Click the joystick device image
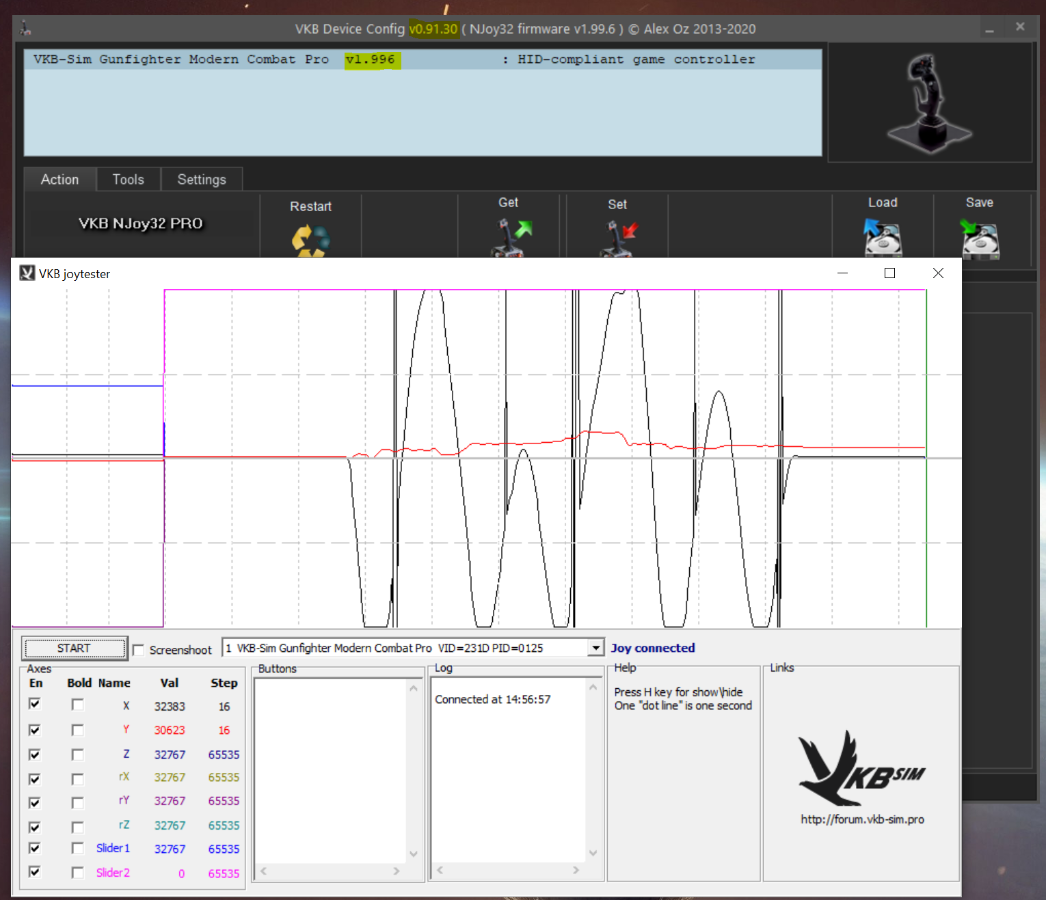Image resolution: width=1046 pixels, height=900 pixels. pos(929,103)
